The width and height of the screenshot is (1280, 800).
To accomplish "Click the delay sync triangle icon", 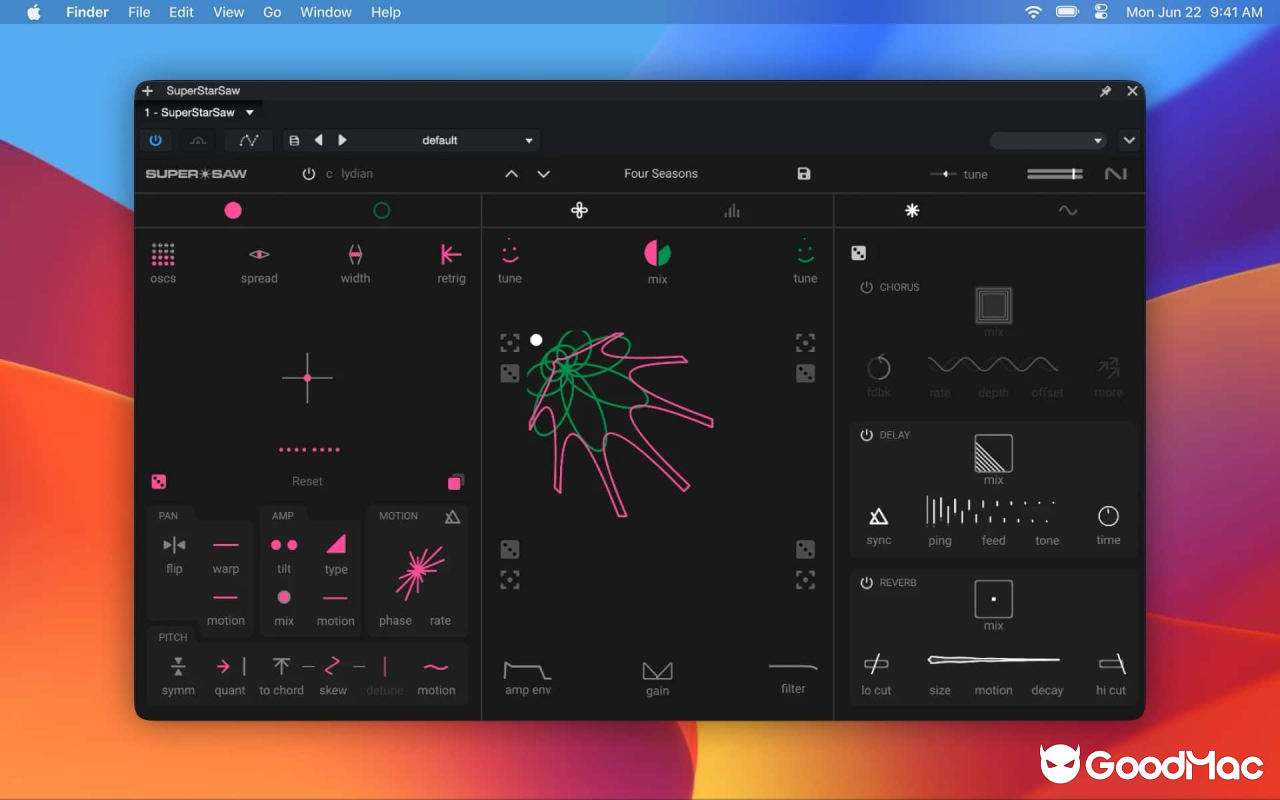I will (x=878, y=516).
